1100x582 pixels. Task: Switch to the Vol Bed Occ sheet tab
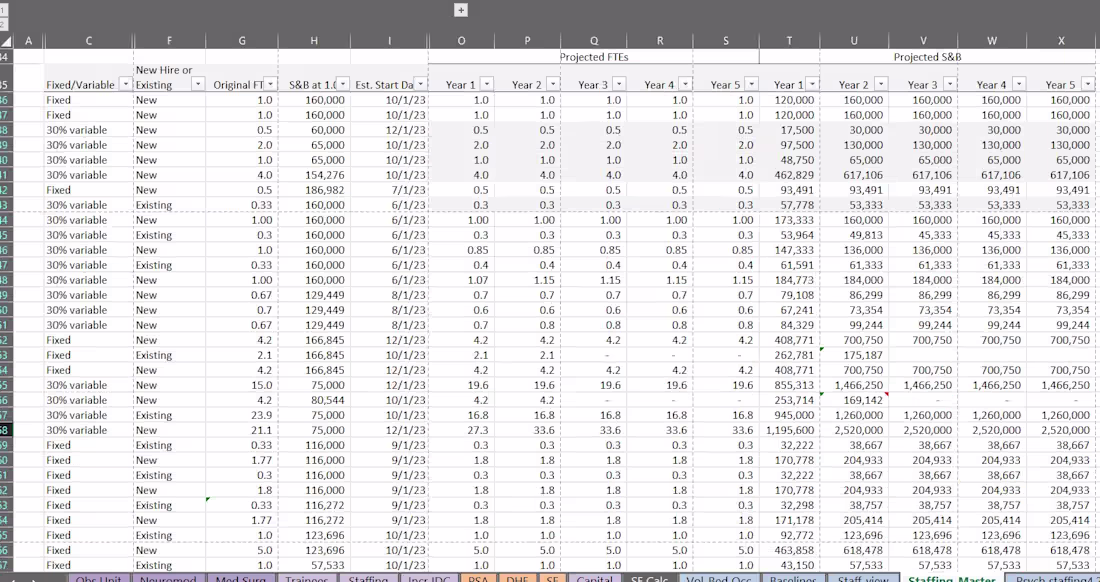(x=719, y=578)
